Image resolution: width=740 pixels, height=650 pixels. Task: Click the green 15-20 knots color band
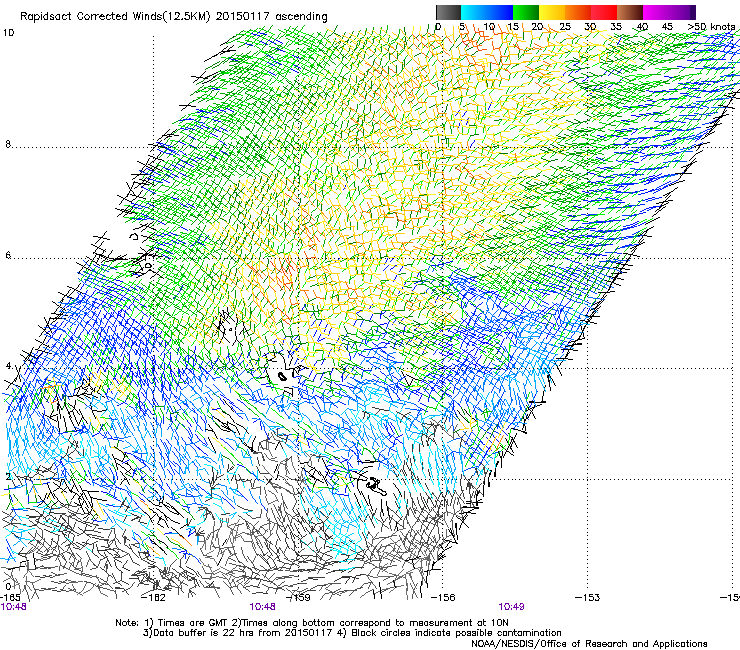point(526,12)
